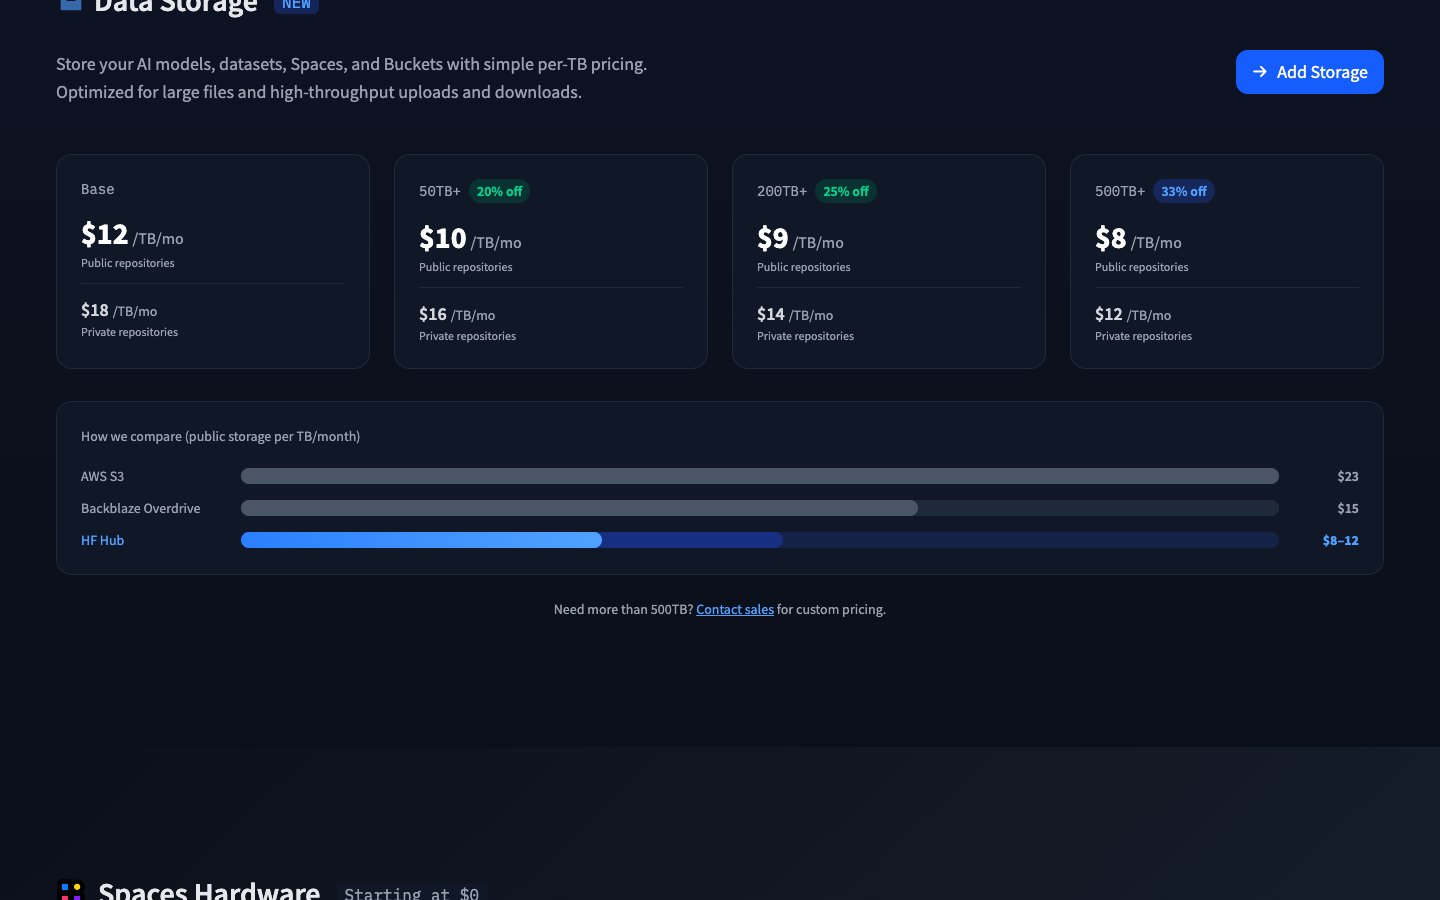Screen dimensions: 1440x900
Task: Click the $8–12 price label
Action: 1339,540
